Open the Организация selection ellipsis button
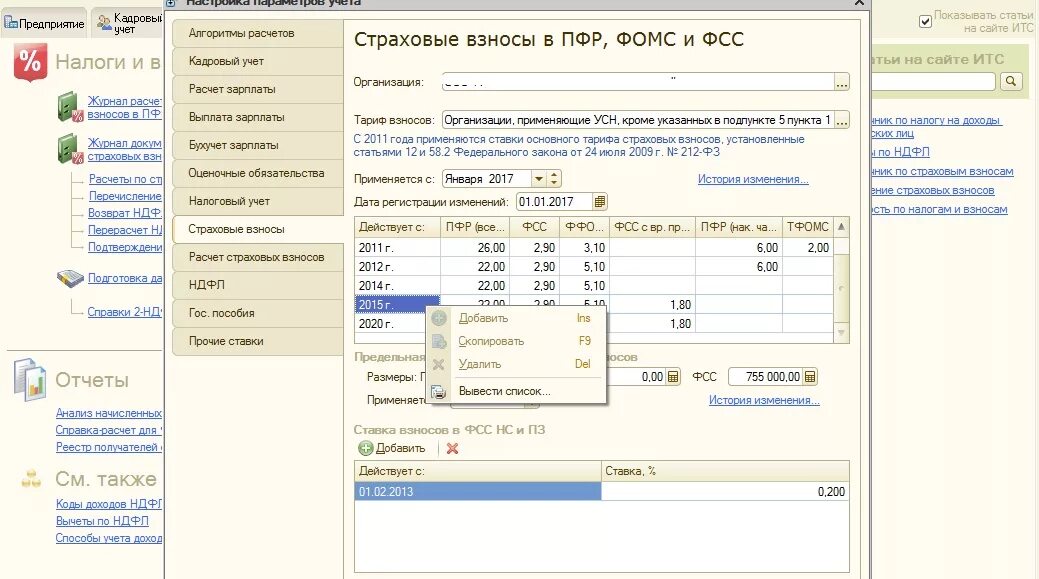Viewport: 1039px width, 579px height. [x=842, y=82]
